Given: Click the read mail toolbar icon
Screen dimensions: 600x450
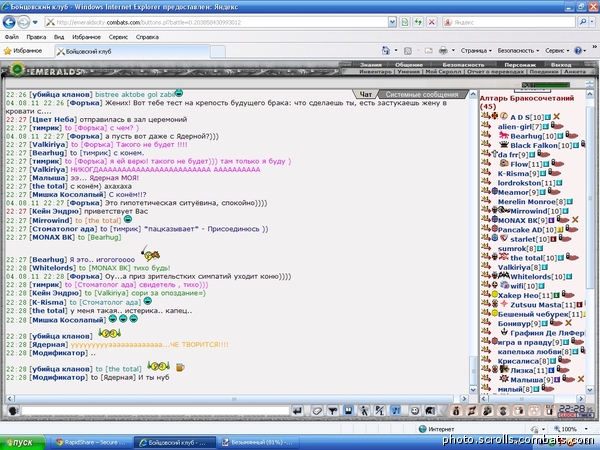Looking at the screenshot, I should tap(429, 51).
